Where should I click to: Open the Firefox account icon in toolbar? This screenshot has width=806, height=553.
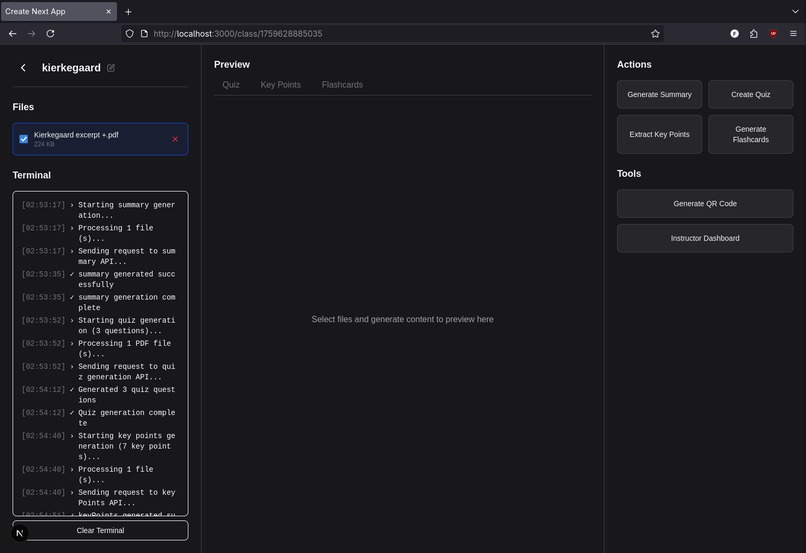tap(735, 33)
